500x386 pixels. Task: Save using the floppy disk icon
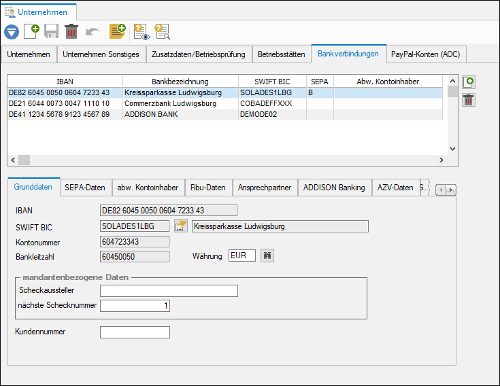[51, 32]
